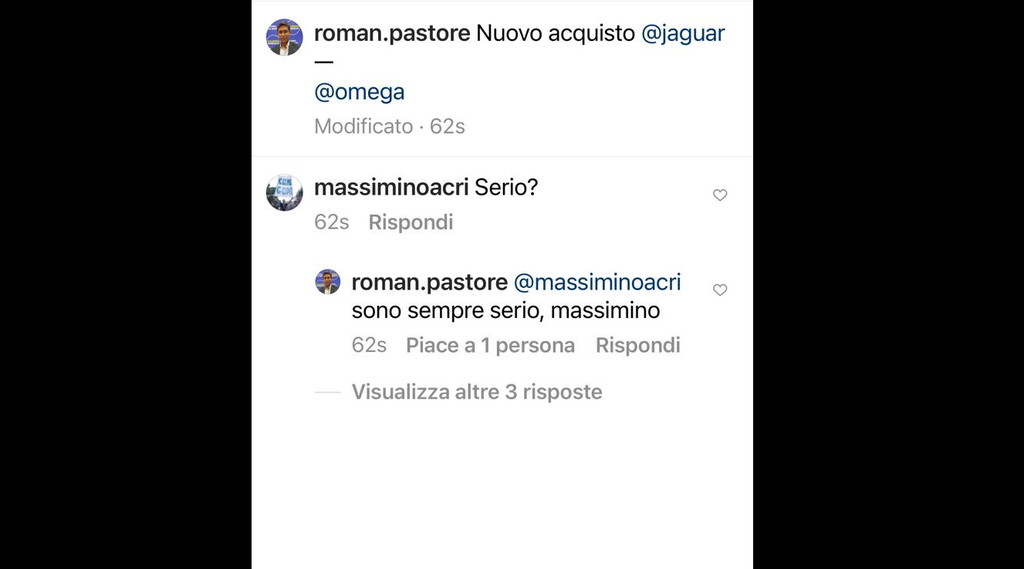Click the "Modificato · 62s" caption label
1024x569 pixels.
tap(389, 126)
